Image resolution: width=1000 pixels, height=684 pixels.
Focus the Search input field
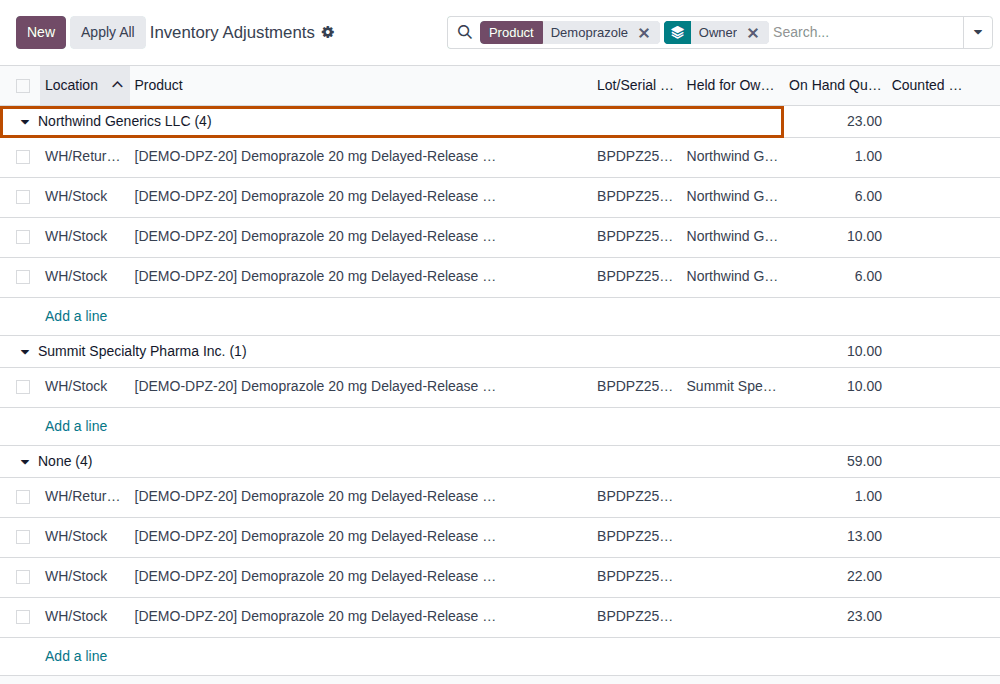pyautogui.click(x=864, y=33)
